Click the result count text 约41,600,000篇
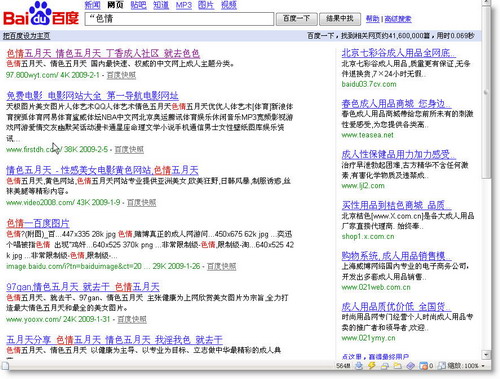Screen dimensions: 500x379 tap(406, 36)
